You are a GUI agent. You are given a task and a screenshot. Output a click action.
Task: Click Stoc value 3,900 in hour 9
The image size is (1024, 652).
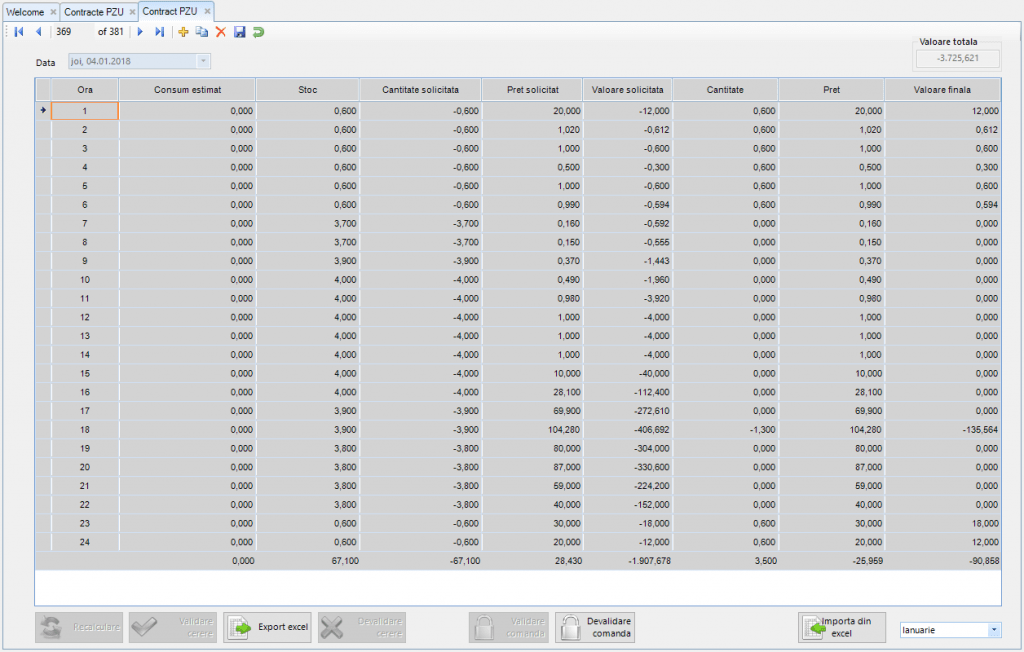coord(308,261)
